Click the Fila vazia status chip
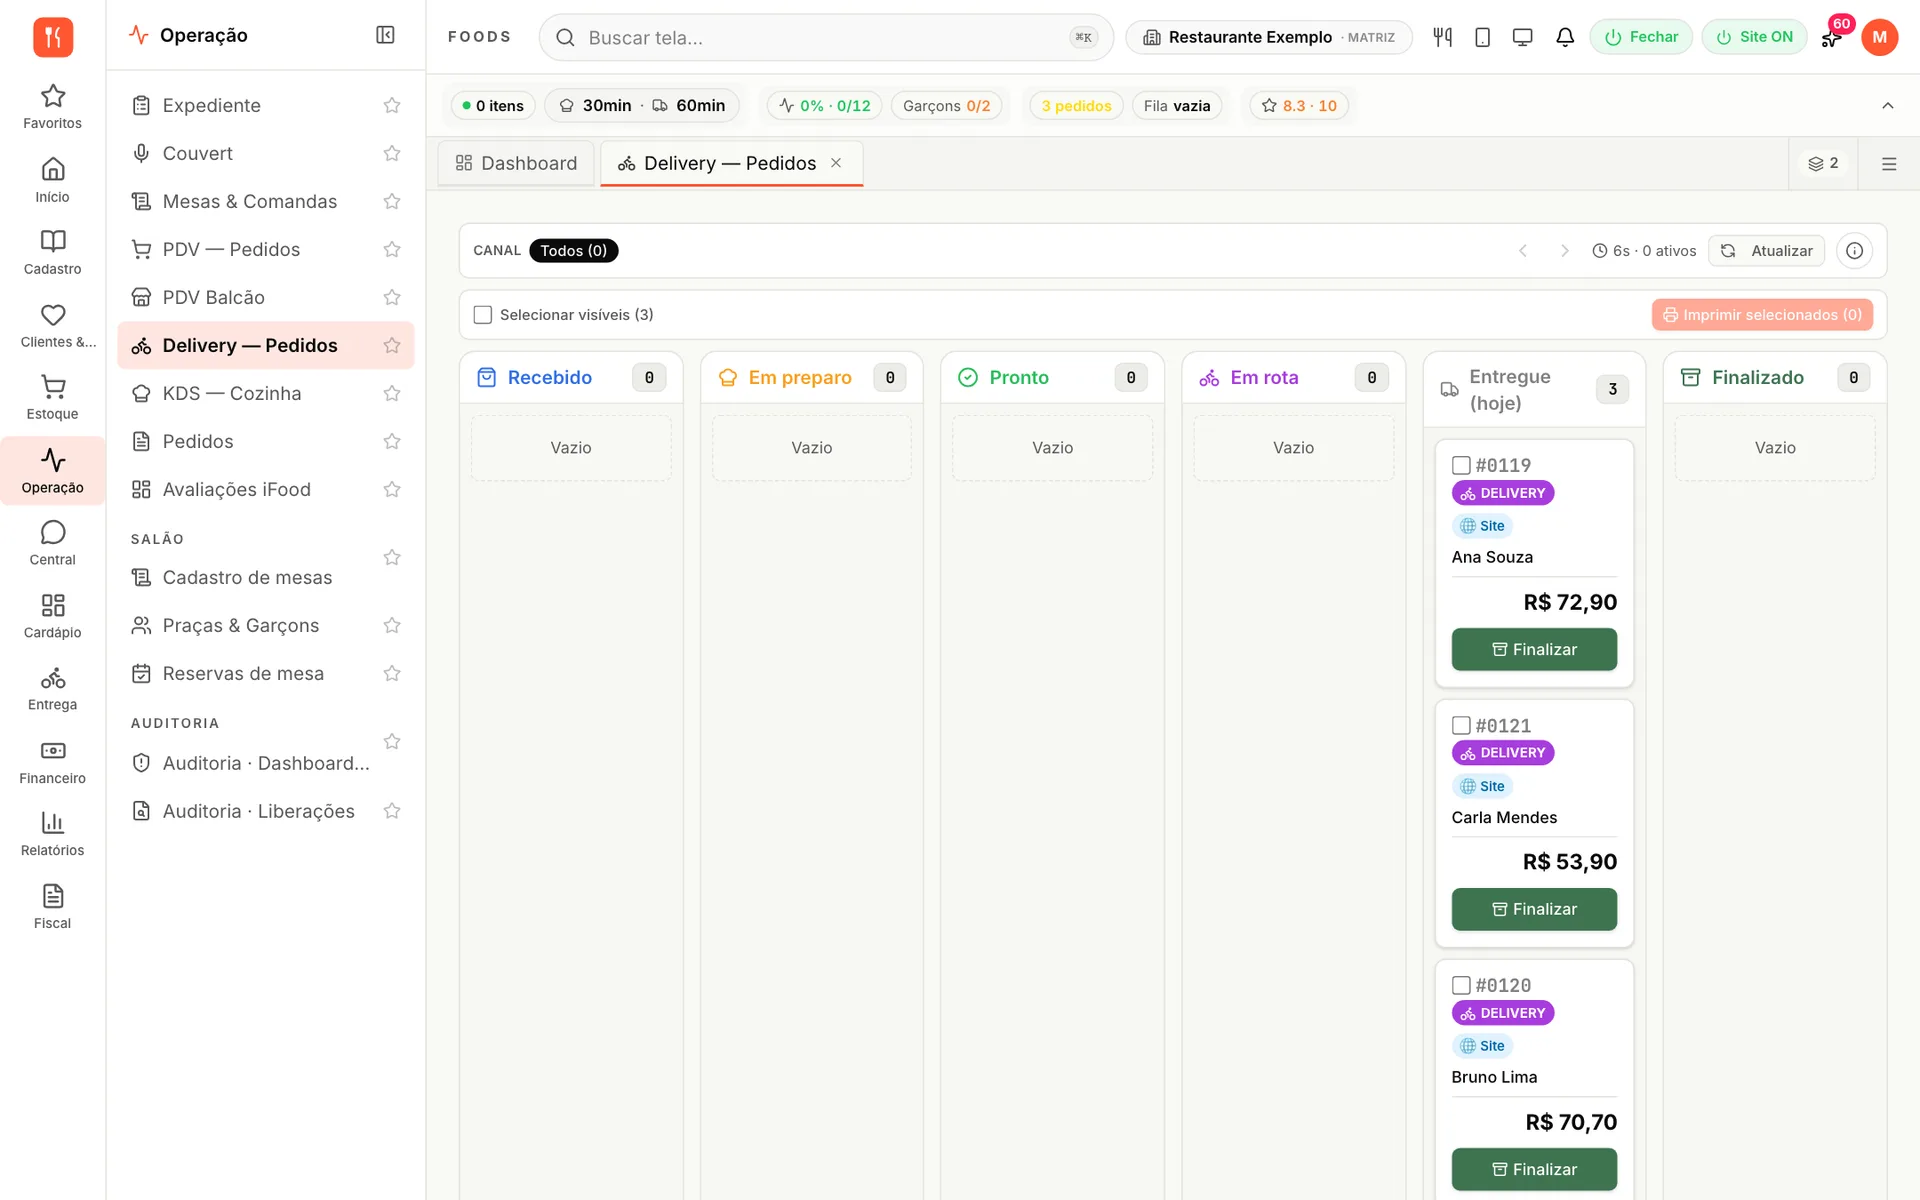This screenshot has width=1920, height=1200. (1177, 106)
